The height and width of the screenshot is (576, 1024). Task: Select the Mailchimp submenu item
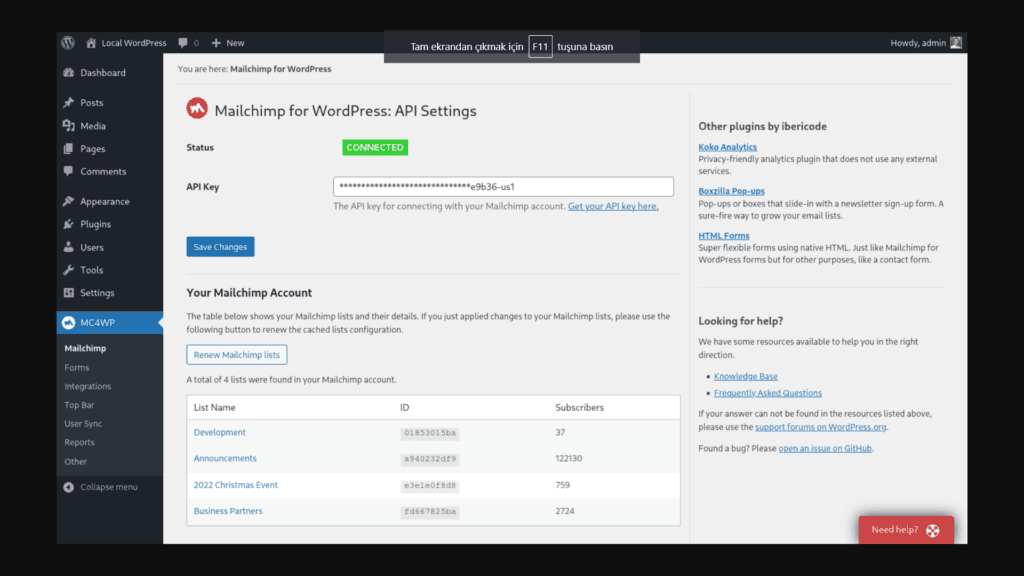(x=85, y=349)
